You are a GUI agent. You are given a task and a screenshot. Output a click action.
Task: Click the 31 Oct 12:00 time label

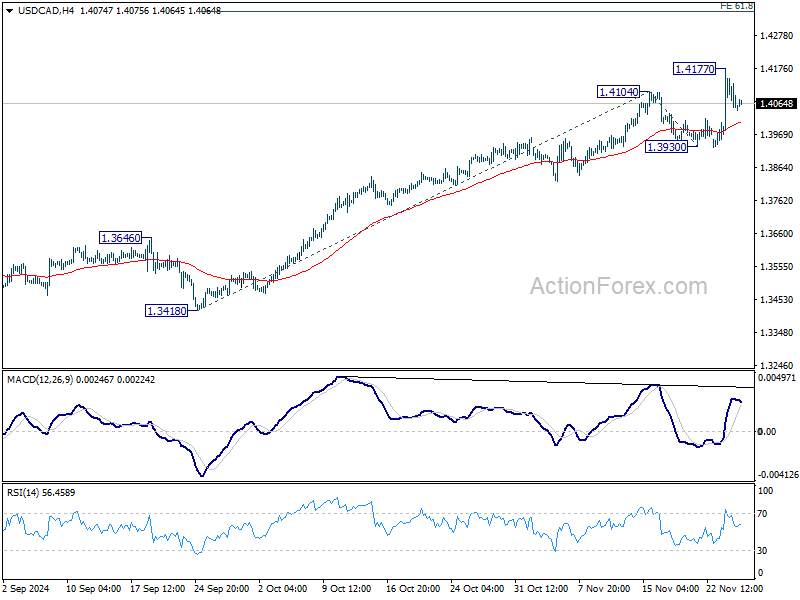point(541,589)
